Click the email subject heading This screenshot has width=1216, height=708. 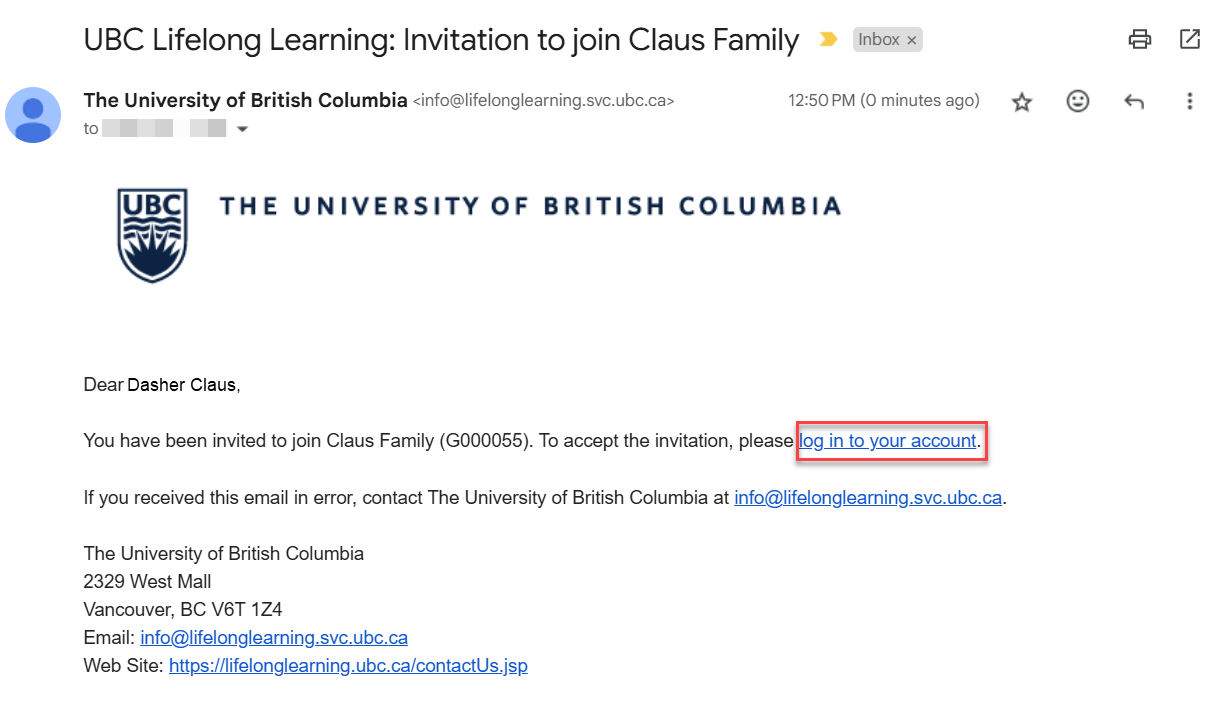click(441, 40)
